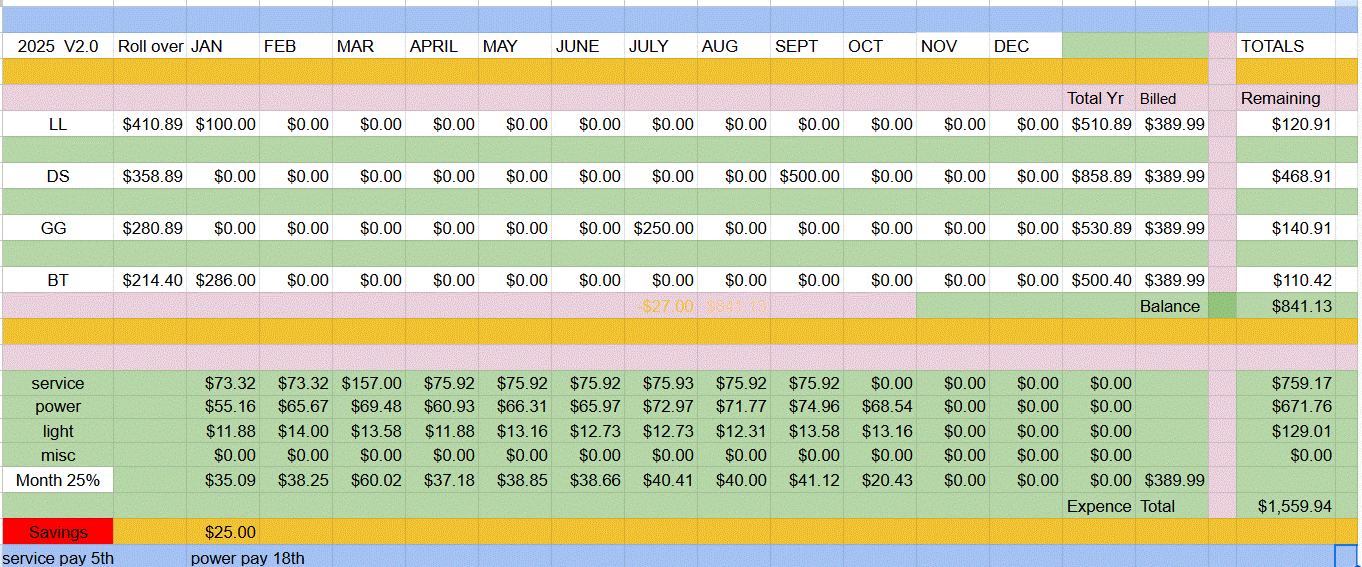Click the Balance label cell
The width and height of the screenshot is (1362, 567).
click(1170, 306)
